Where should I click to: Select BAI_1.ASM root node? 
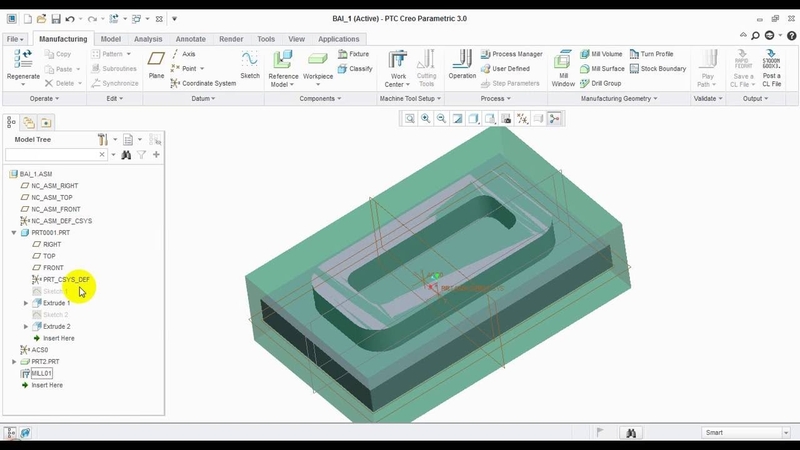point(31,174)
